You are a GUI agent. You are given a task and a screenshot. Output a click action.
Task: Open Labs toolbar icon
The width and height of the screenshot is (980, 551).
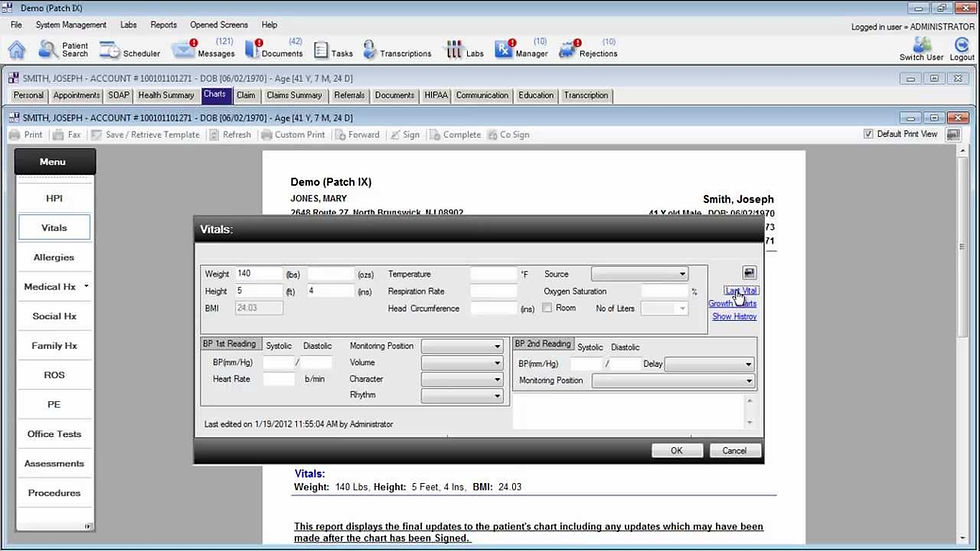464,50
